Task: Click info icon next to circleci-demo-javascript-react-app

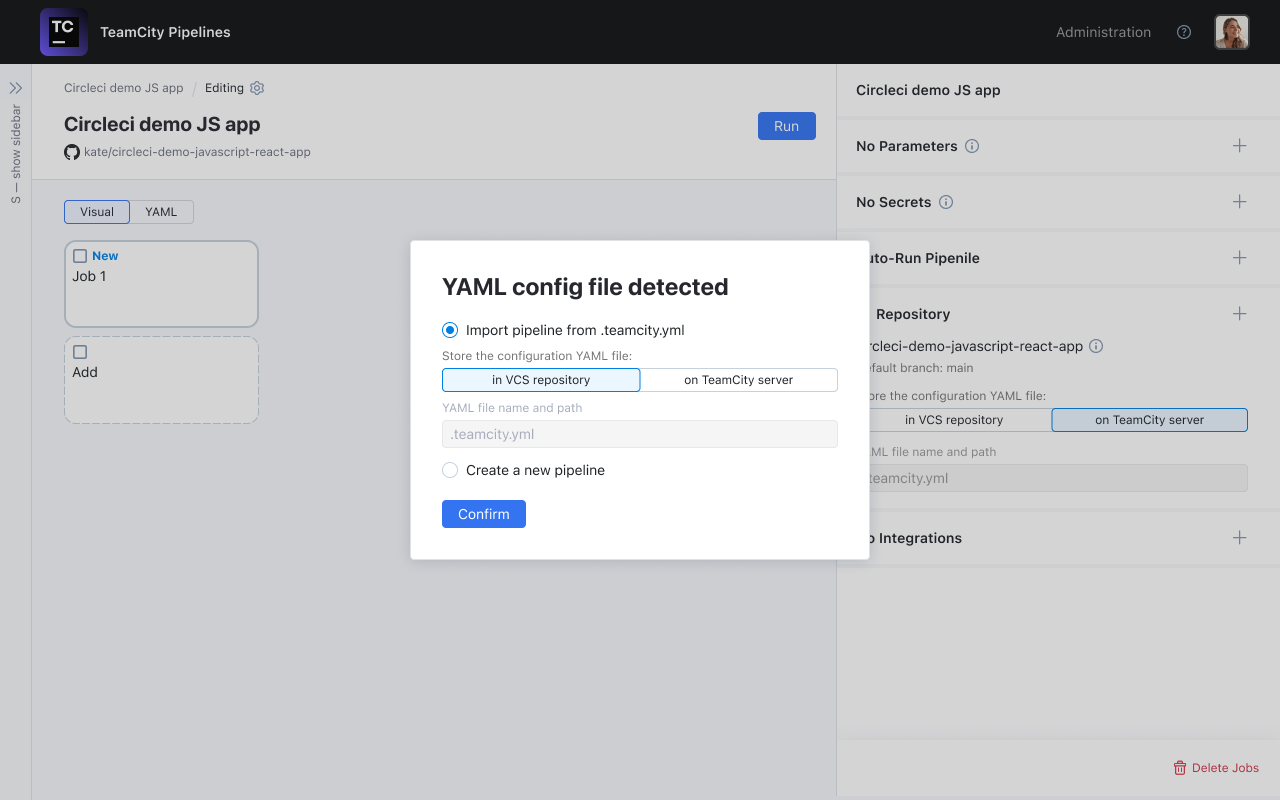Action: point(1096,346)
